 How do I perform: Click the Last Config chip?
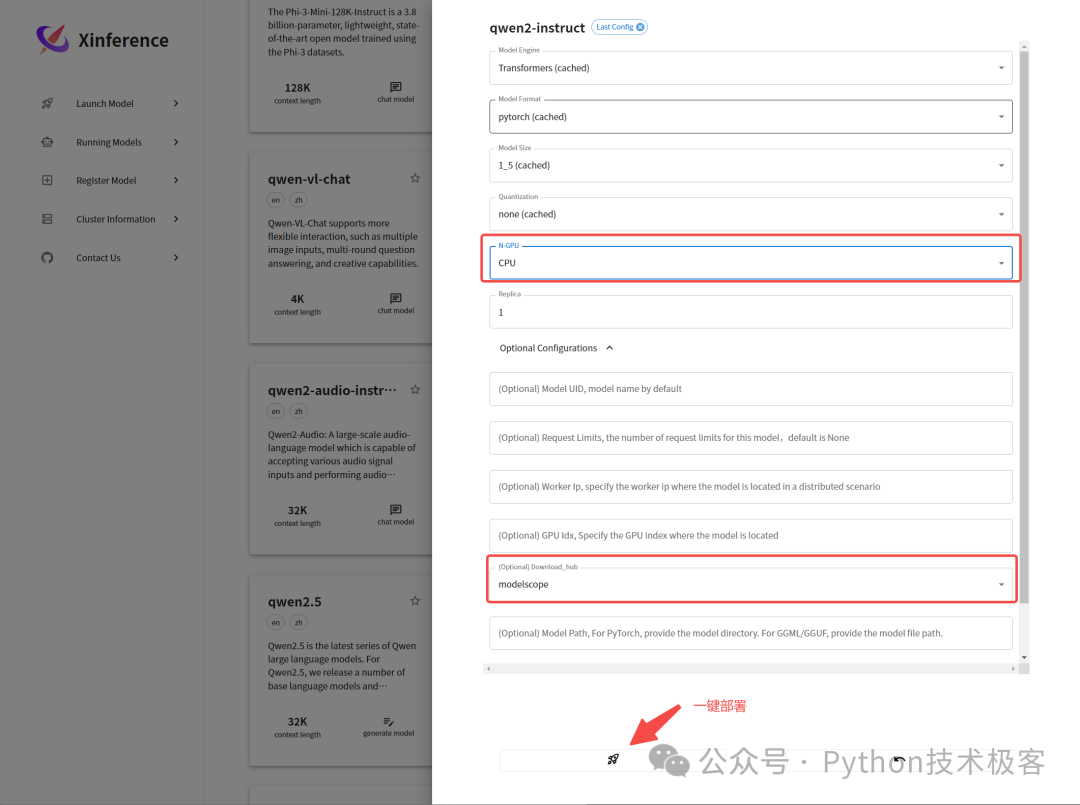(x=619, y=27)
